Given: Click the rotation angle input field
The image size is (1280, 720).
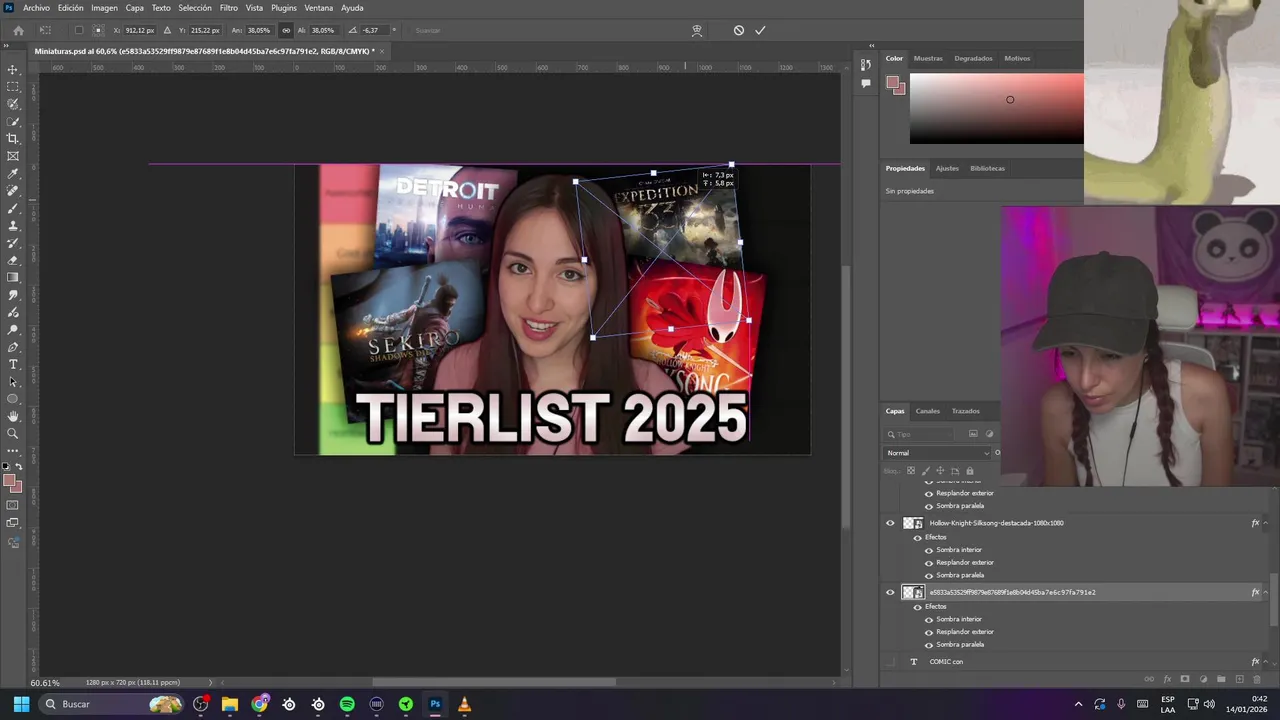Looking at the screenshot, I should tap(377, 30).
